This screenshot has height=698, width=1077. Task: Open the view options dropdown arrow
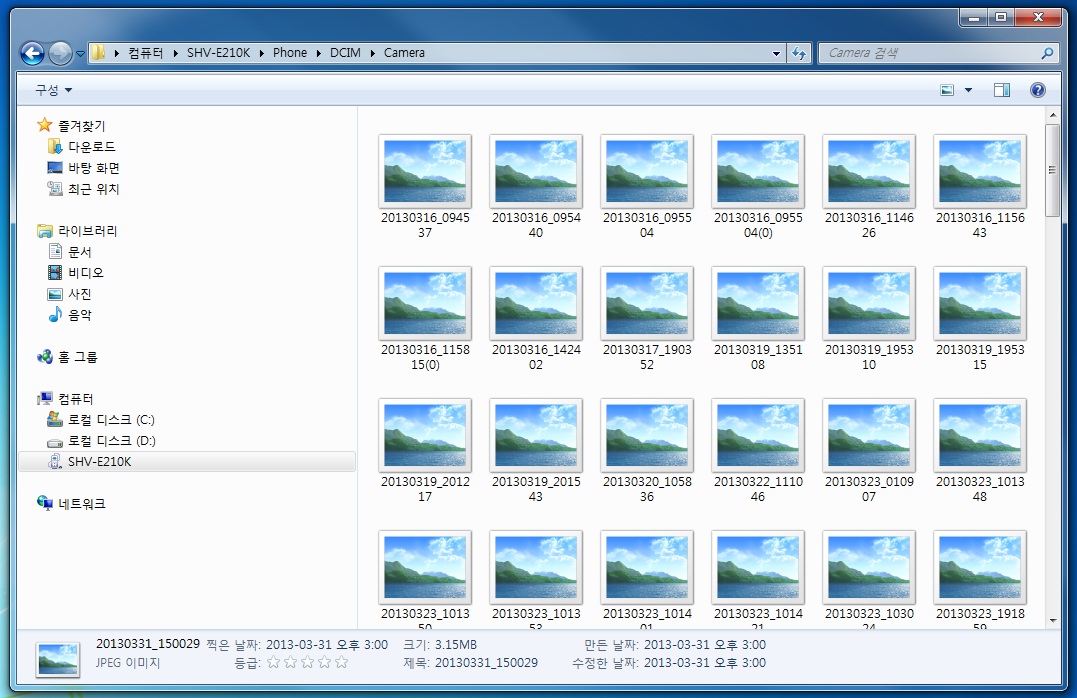click(x=968, y=90)
